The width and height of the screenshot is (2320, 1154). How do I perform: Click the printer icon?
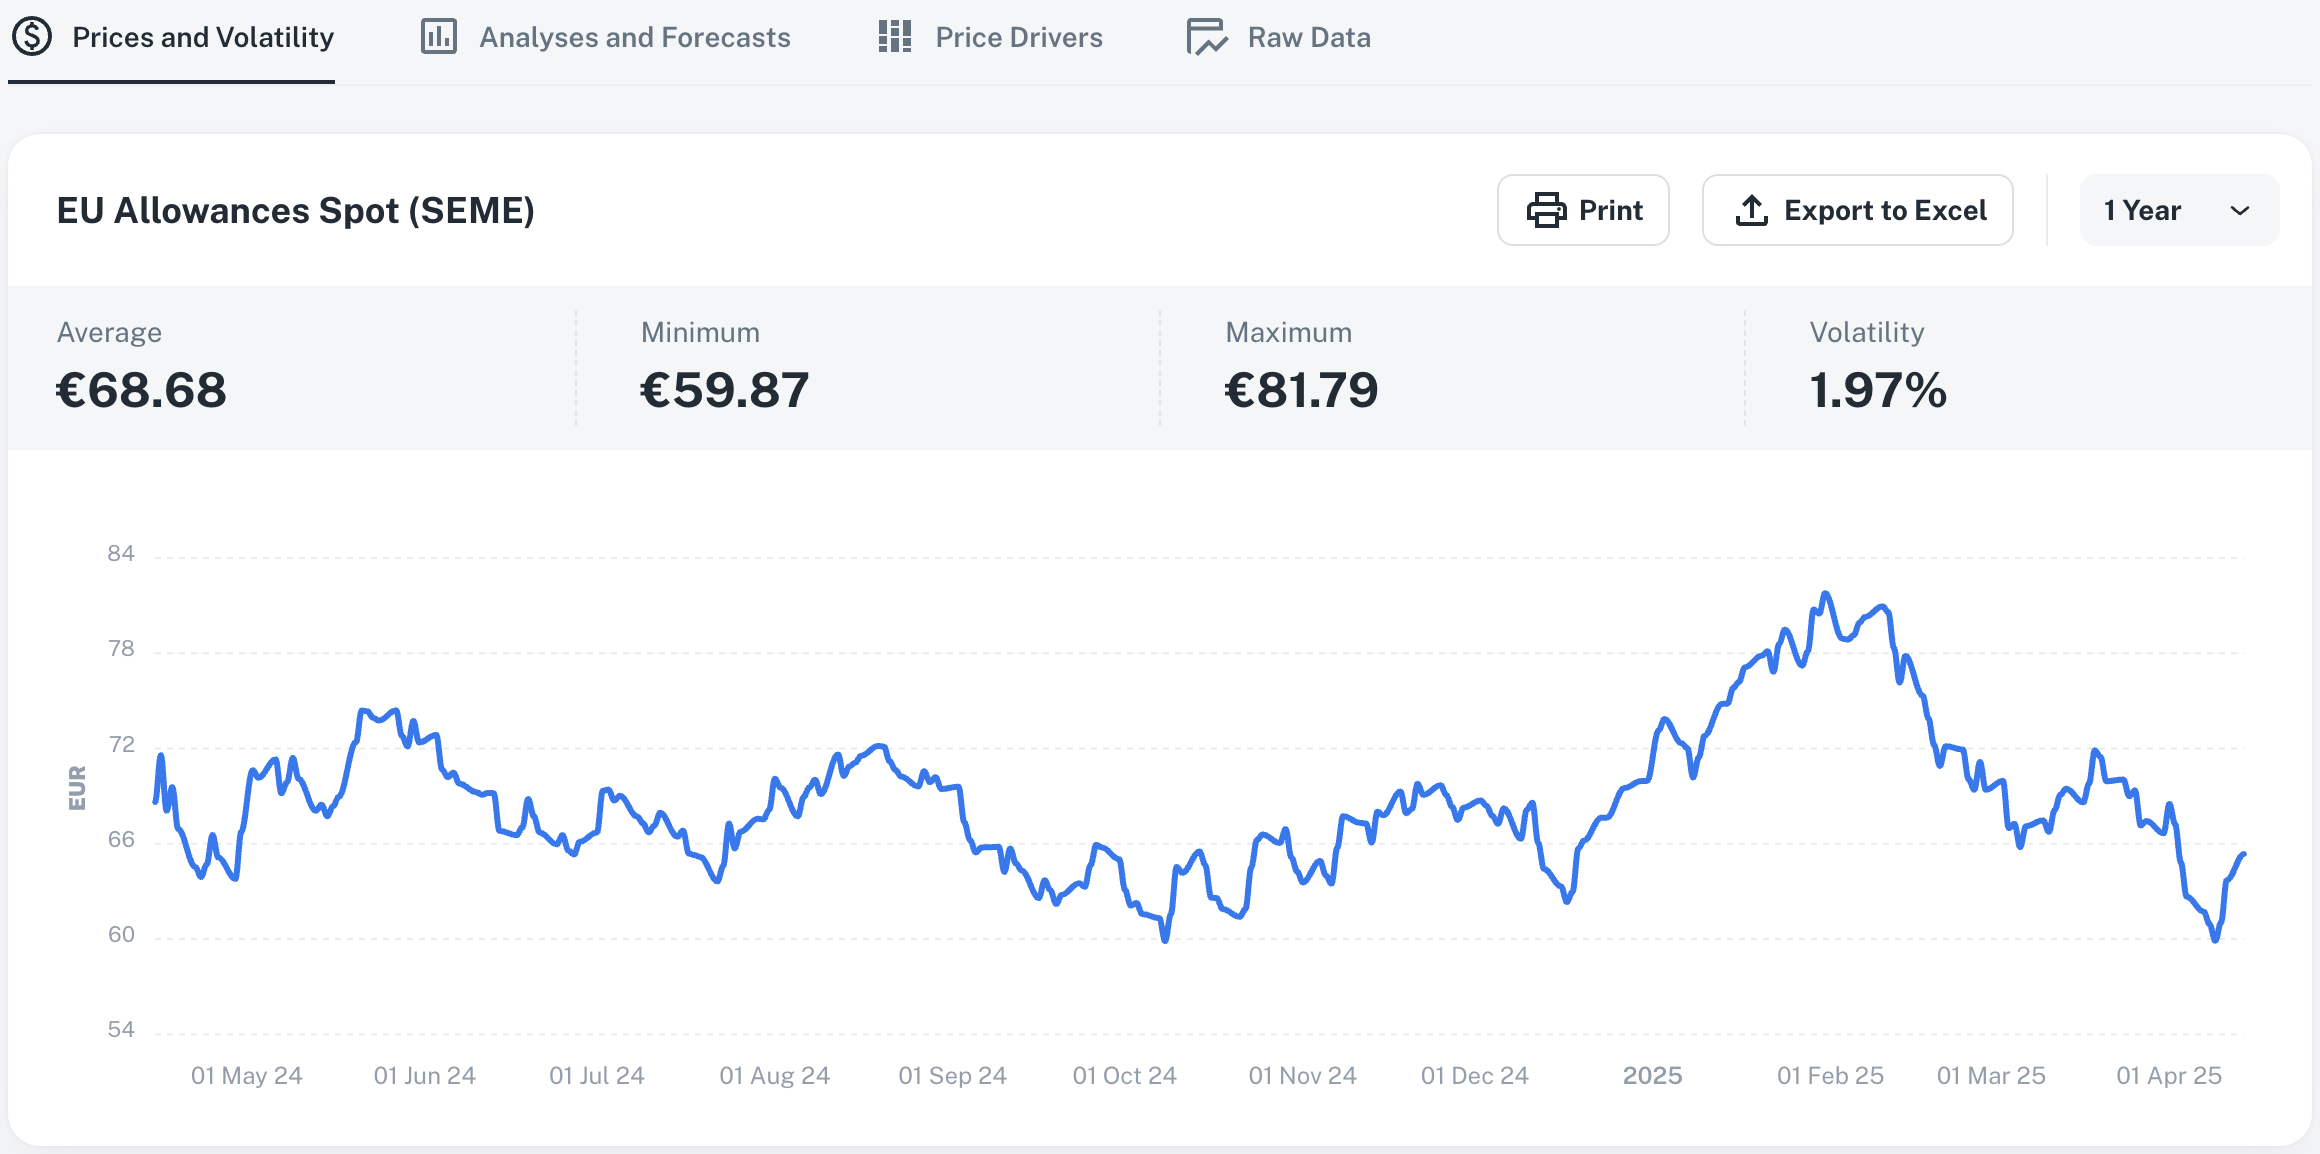tap(1546, 210)
